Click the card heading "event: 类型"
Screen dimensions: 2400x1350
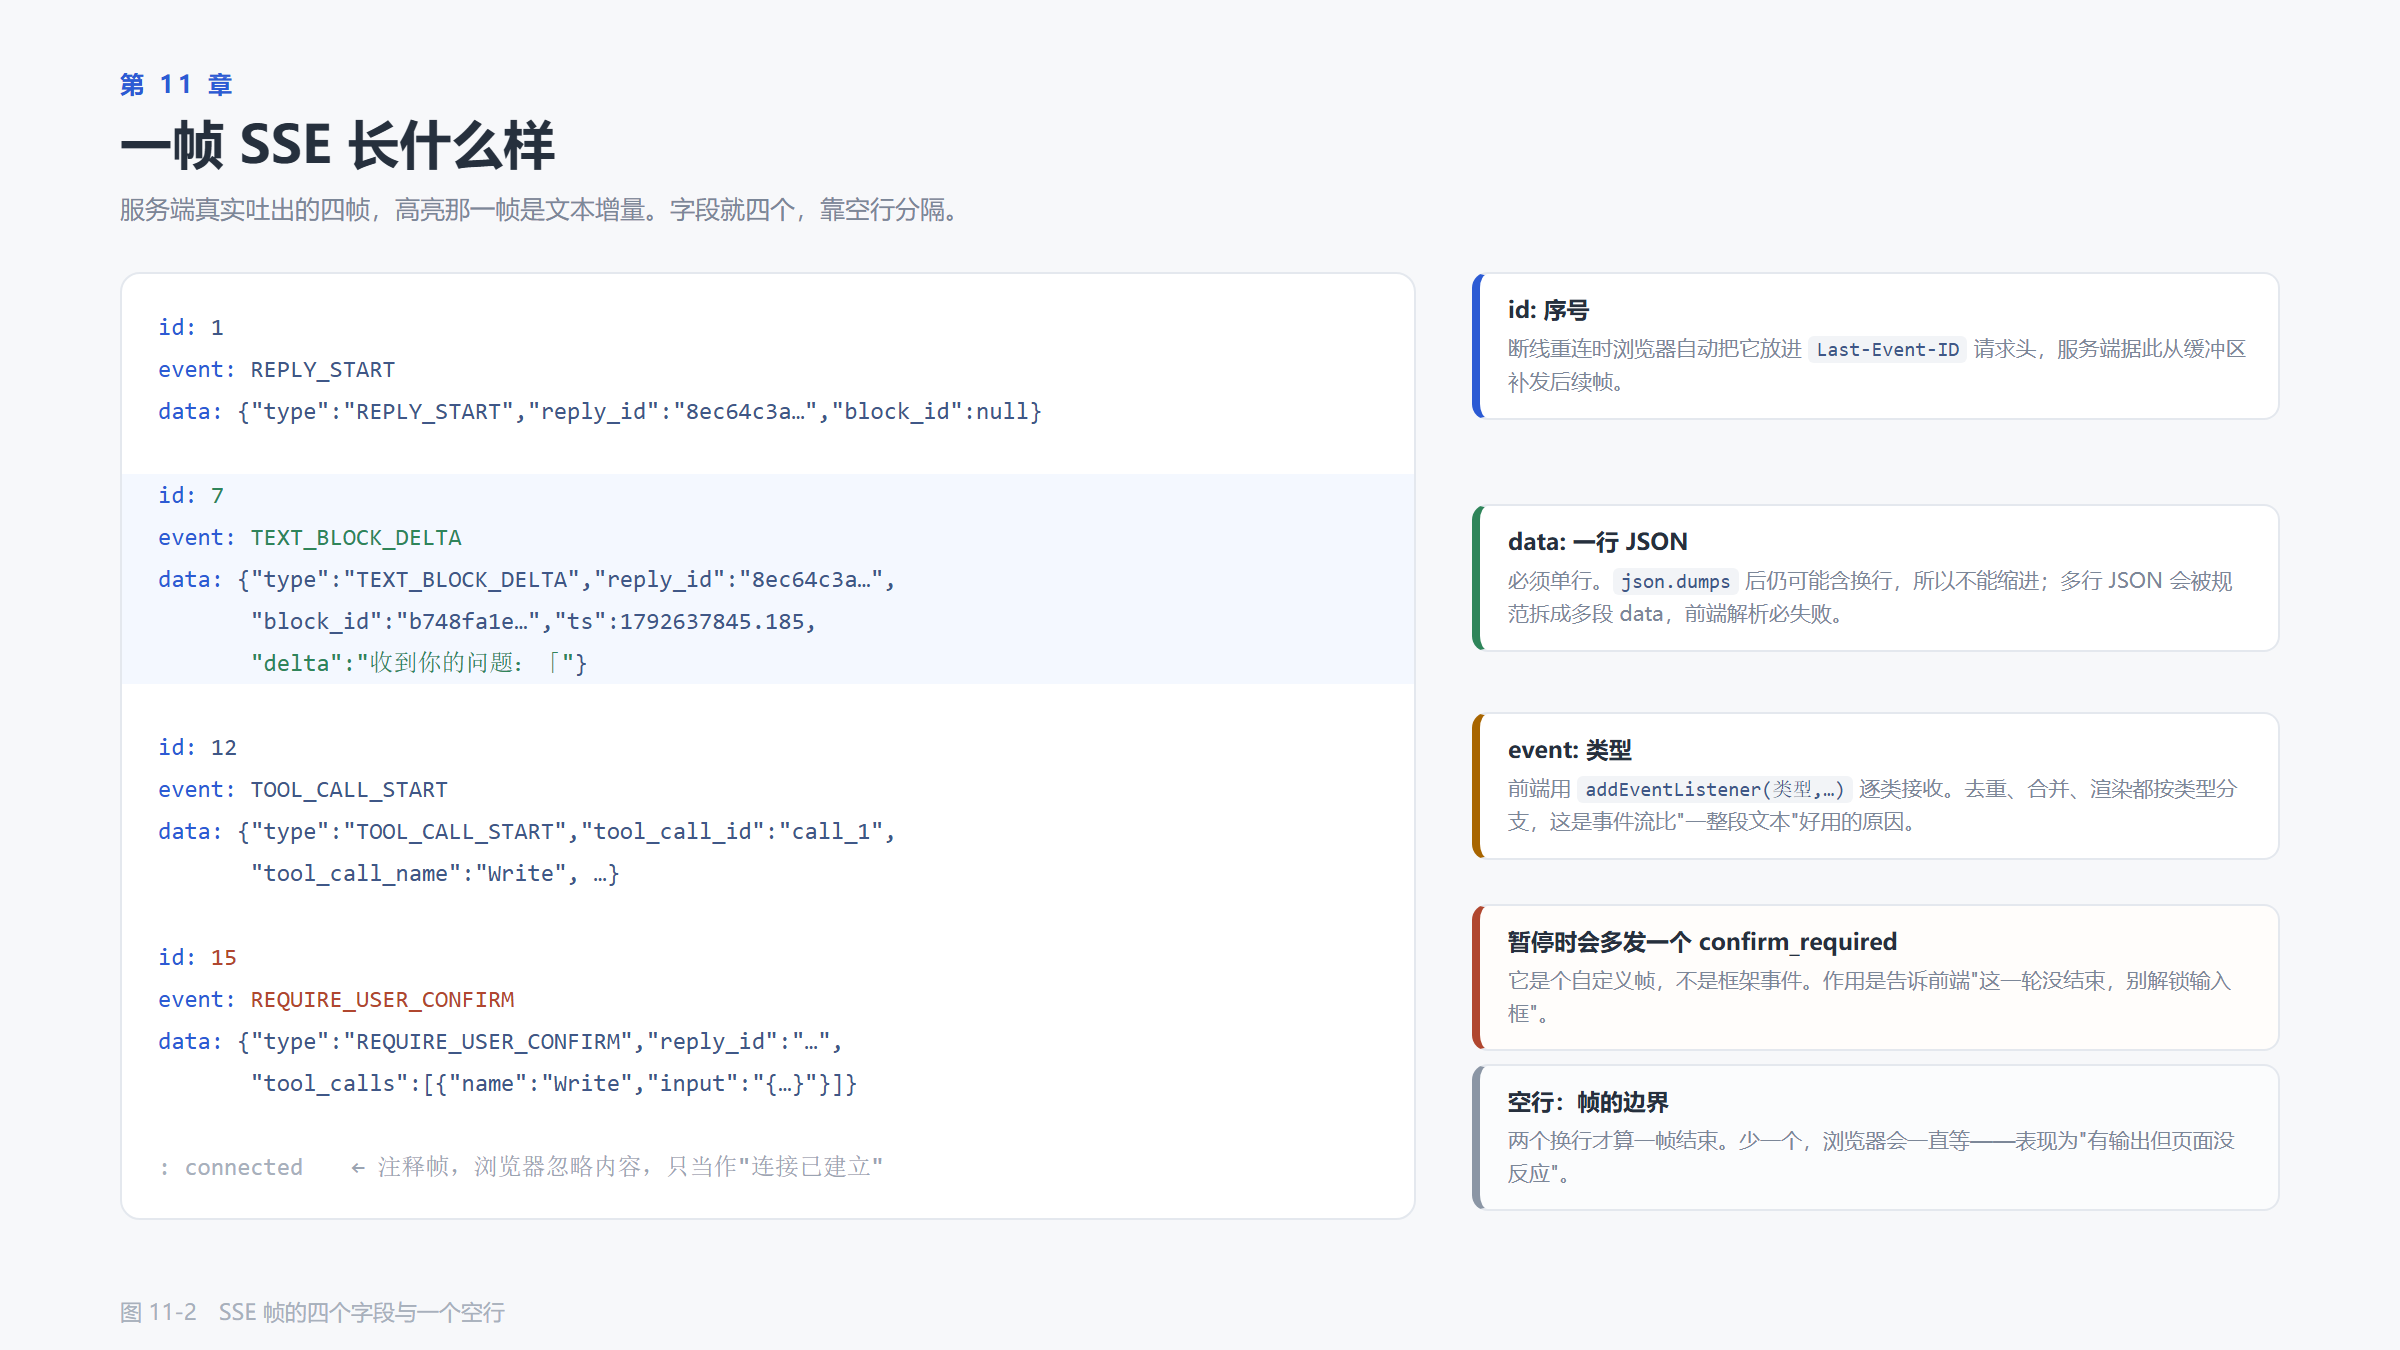1570,750
